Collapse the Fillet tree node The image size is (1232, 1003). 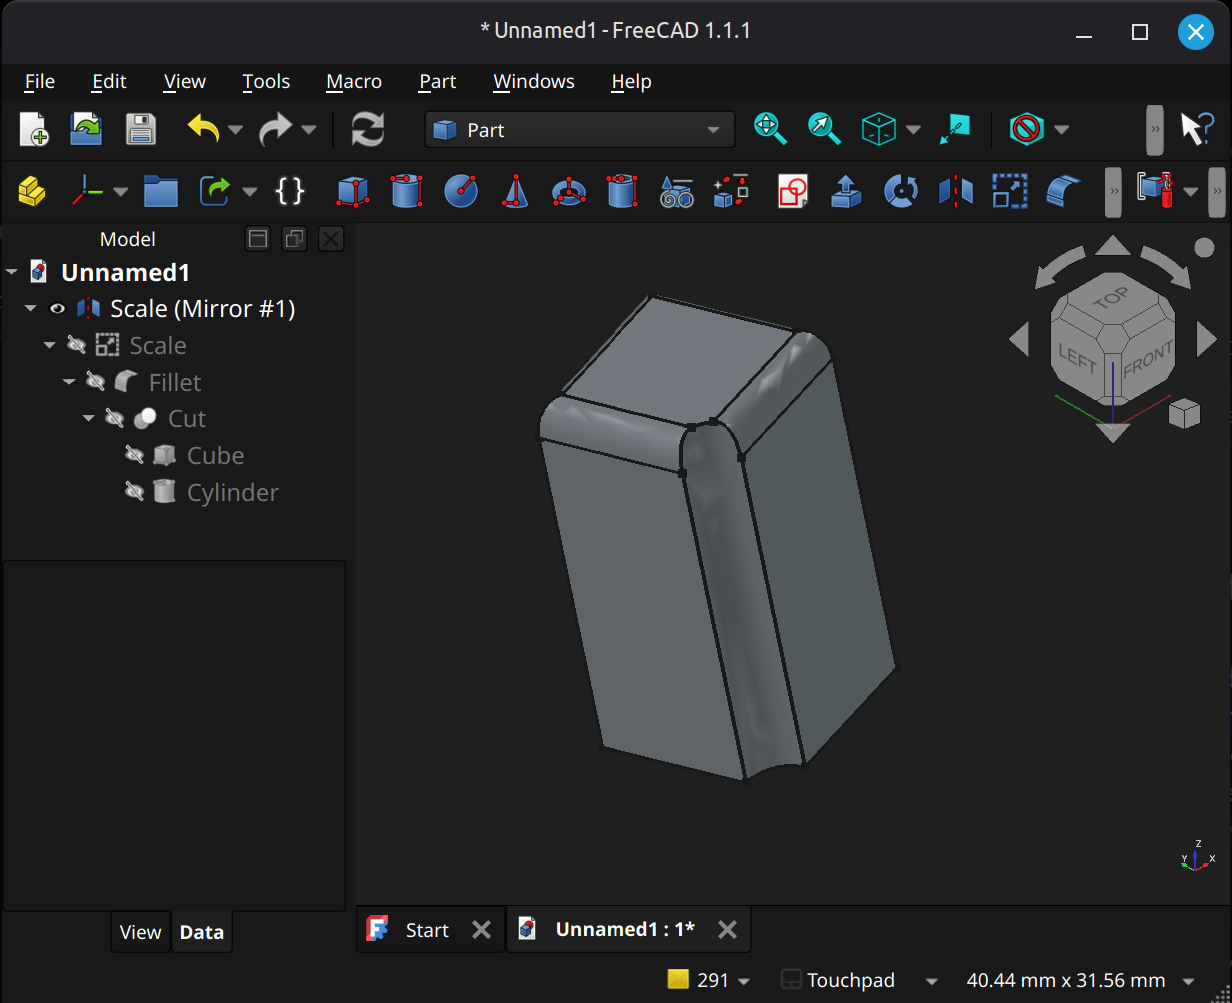click(69, 382)
